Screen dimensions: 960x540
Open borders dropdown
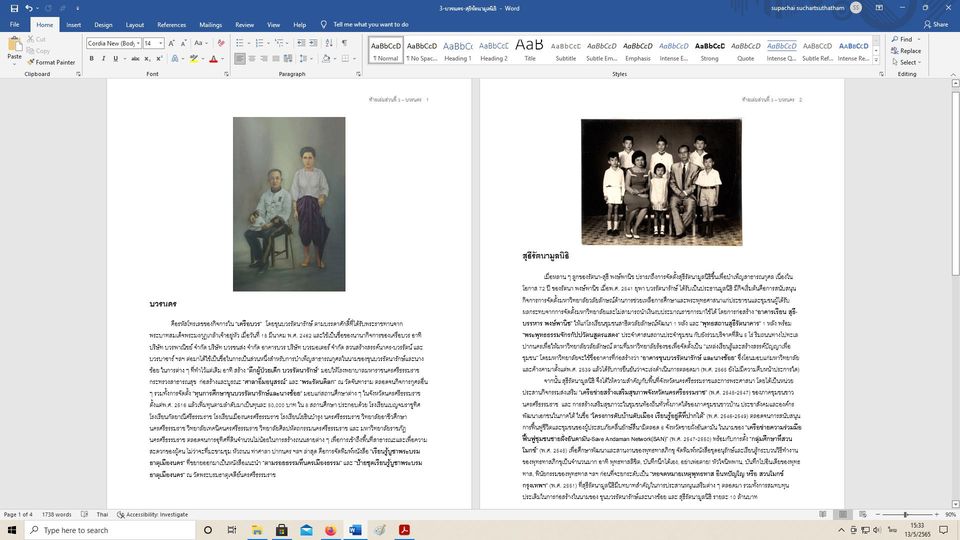point(354,59)
